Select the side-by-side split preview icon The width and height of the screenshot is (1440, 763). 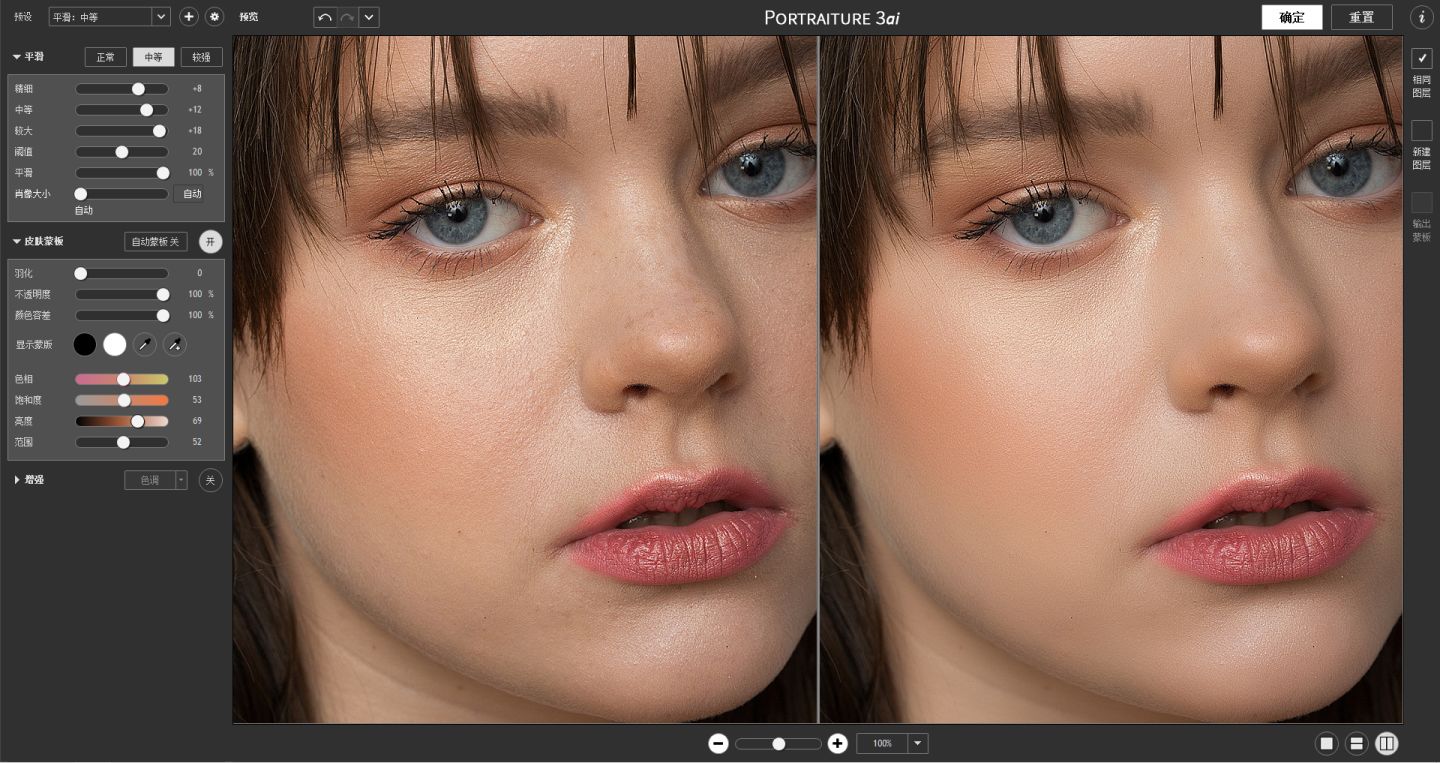(1386, 744)
